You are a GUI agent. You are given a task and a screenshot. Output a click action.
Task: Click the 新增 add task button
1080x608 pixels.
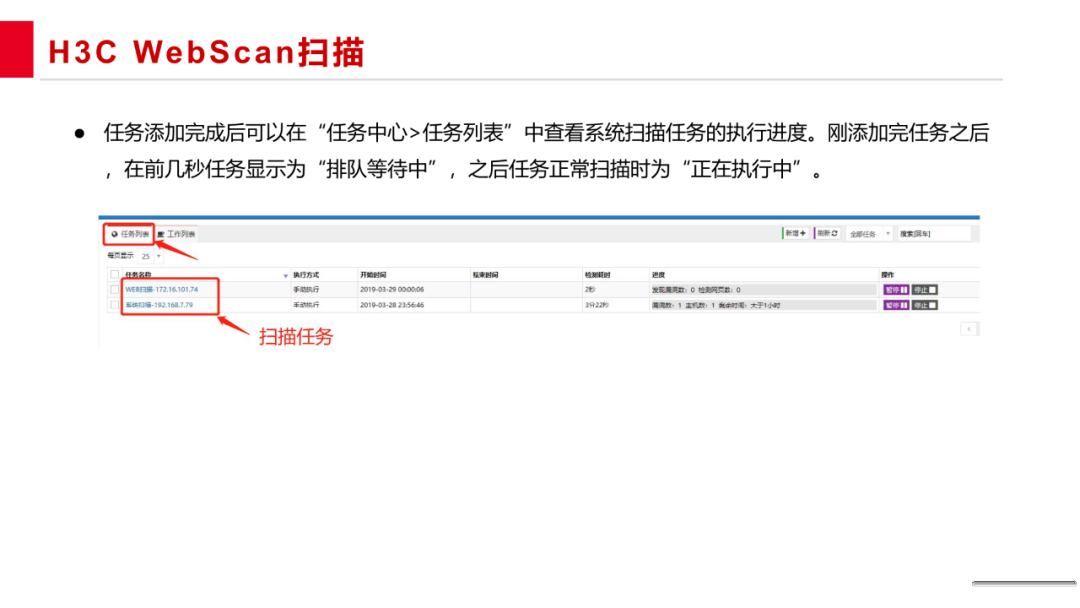[795, 233]
